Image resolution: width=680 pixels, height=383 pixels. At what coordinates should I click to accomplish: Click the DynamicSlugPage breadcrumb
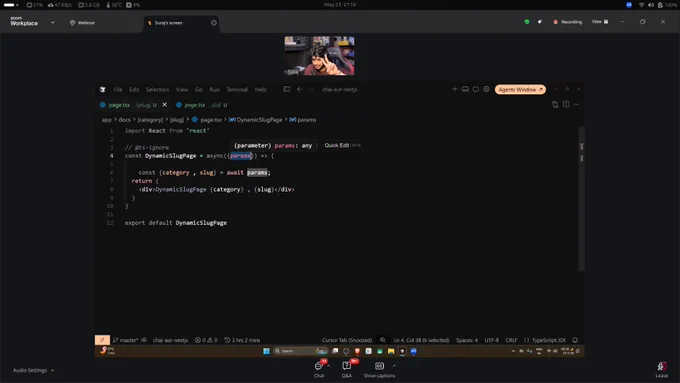255,120
